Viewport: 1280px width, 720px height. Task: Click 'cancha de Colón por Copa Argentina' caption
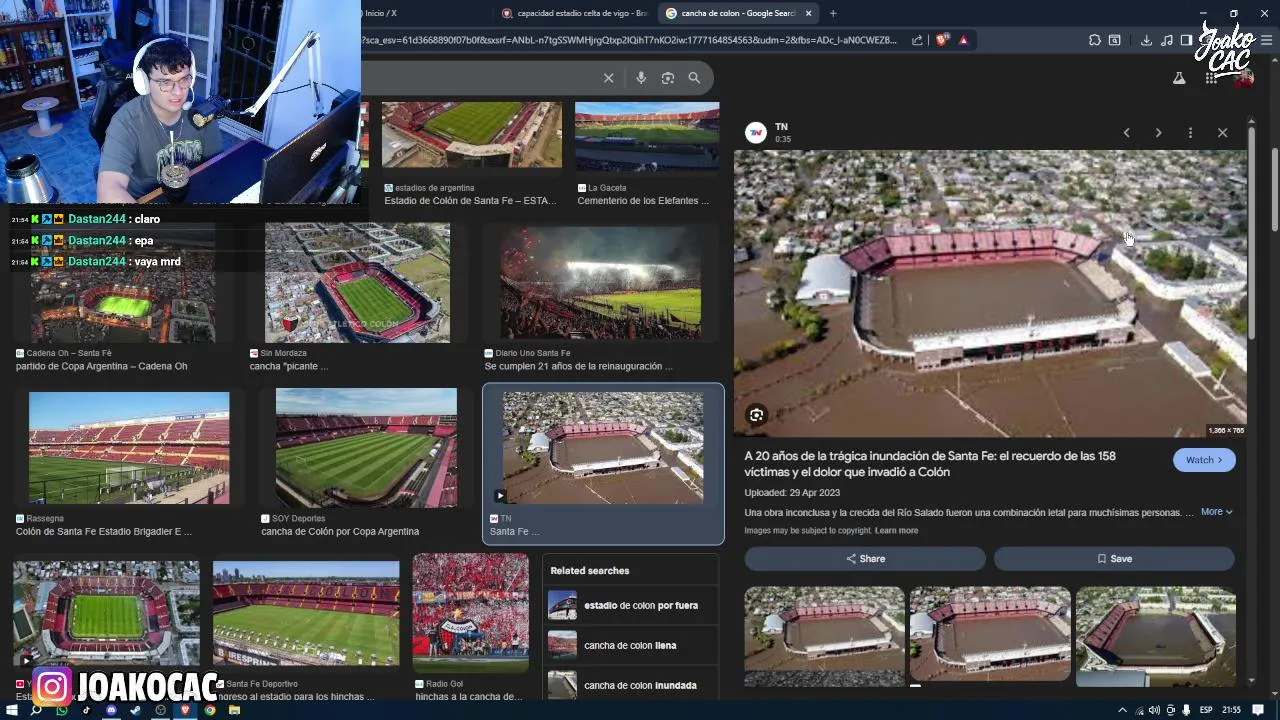pyautogui.click(x=340, y=532)
